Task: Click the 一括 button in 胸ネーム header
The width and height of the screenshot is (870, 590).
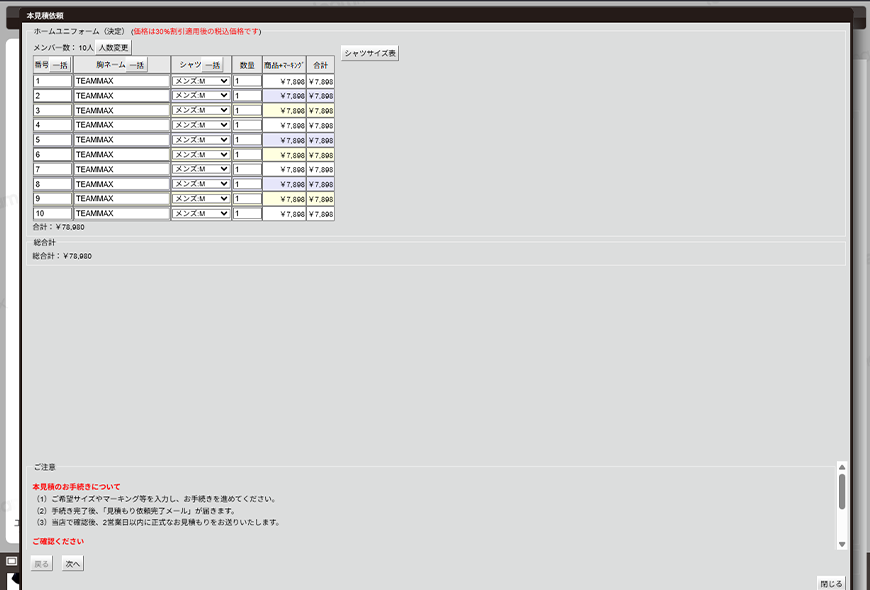Action: click(x=136, y=65)
